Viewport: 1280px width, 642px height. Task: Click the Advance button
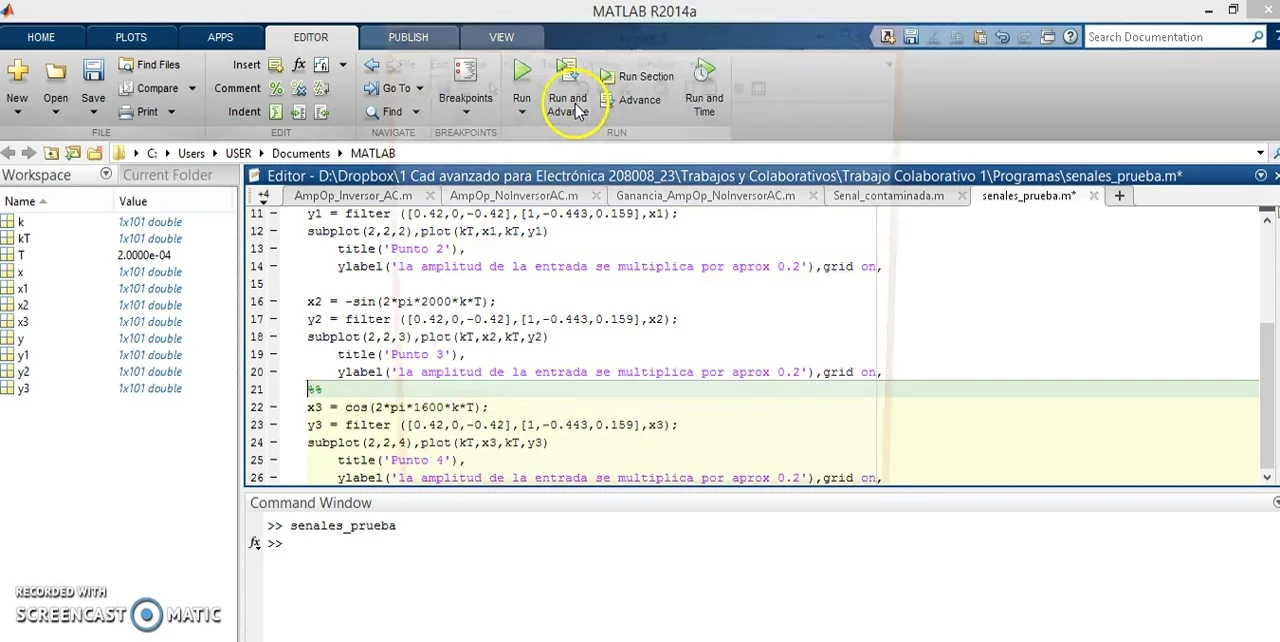(631, 100)
